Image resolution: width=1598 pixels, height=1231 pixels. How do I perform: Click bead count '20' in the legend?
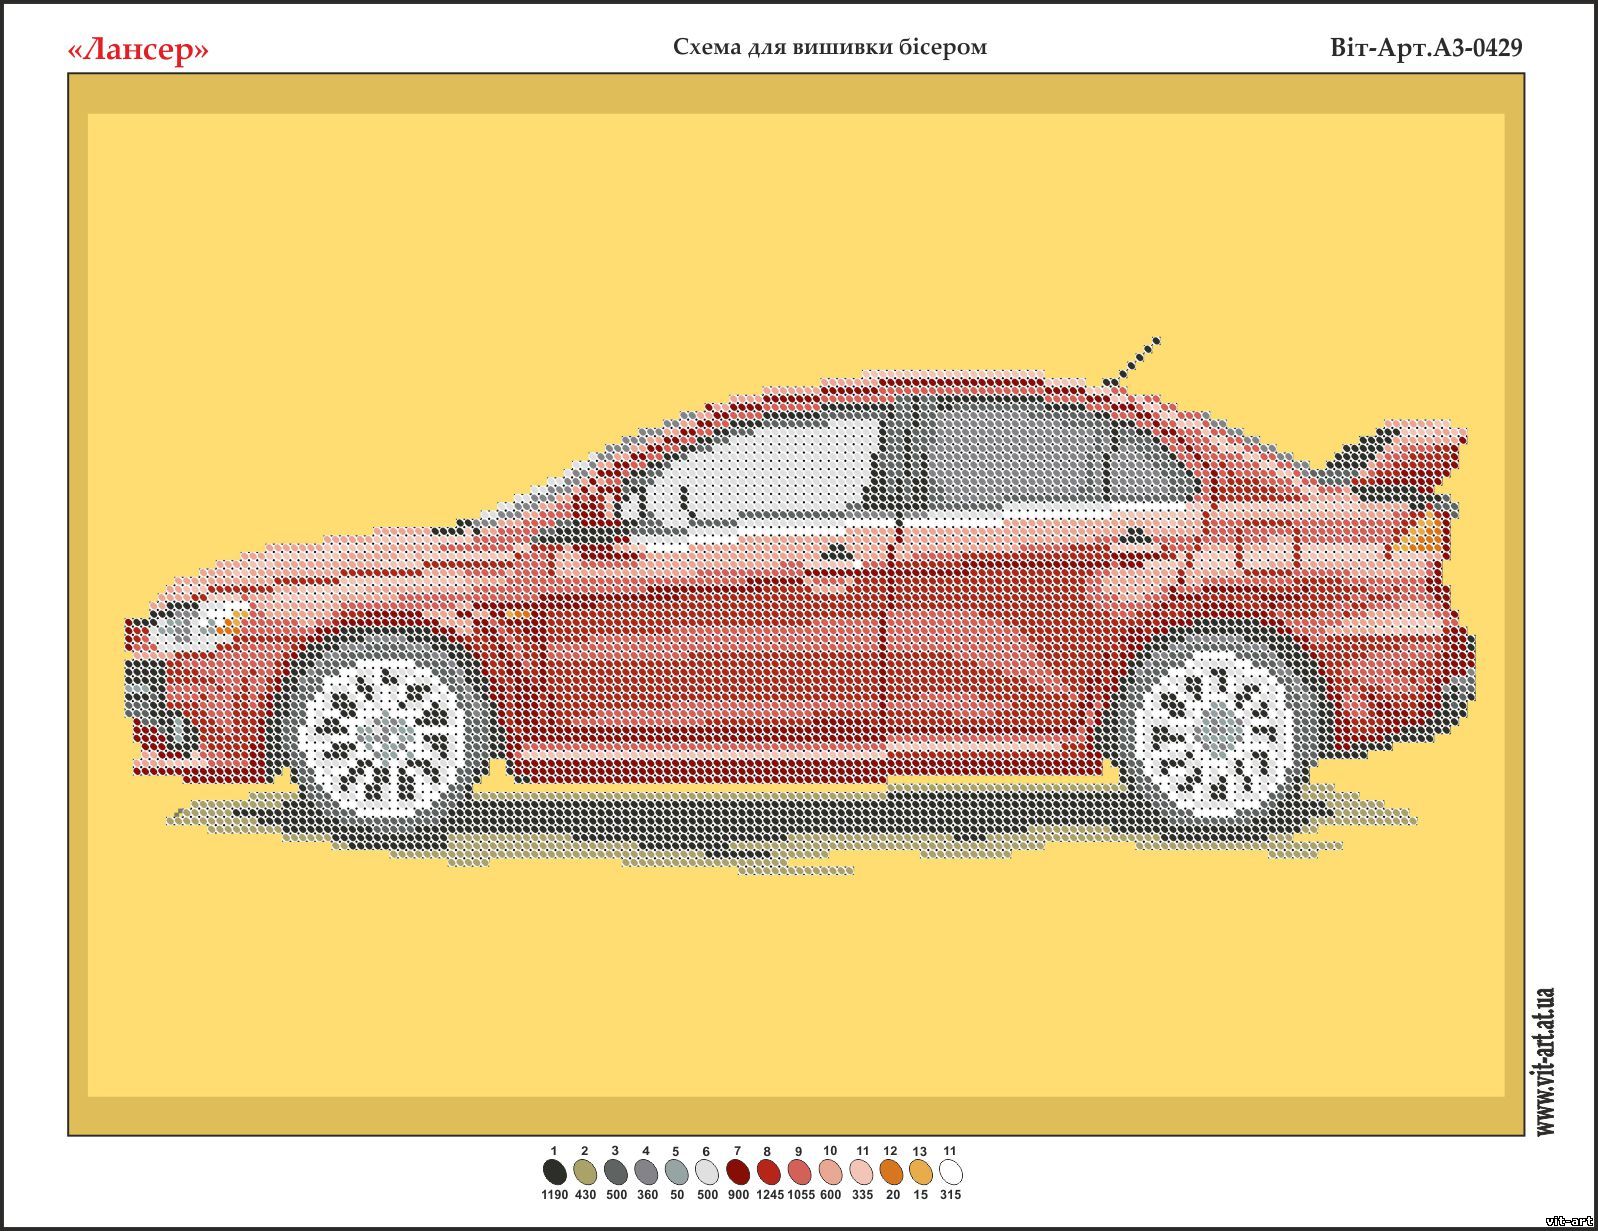click(x=892, y=1195)
